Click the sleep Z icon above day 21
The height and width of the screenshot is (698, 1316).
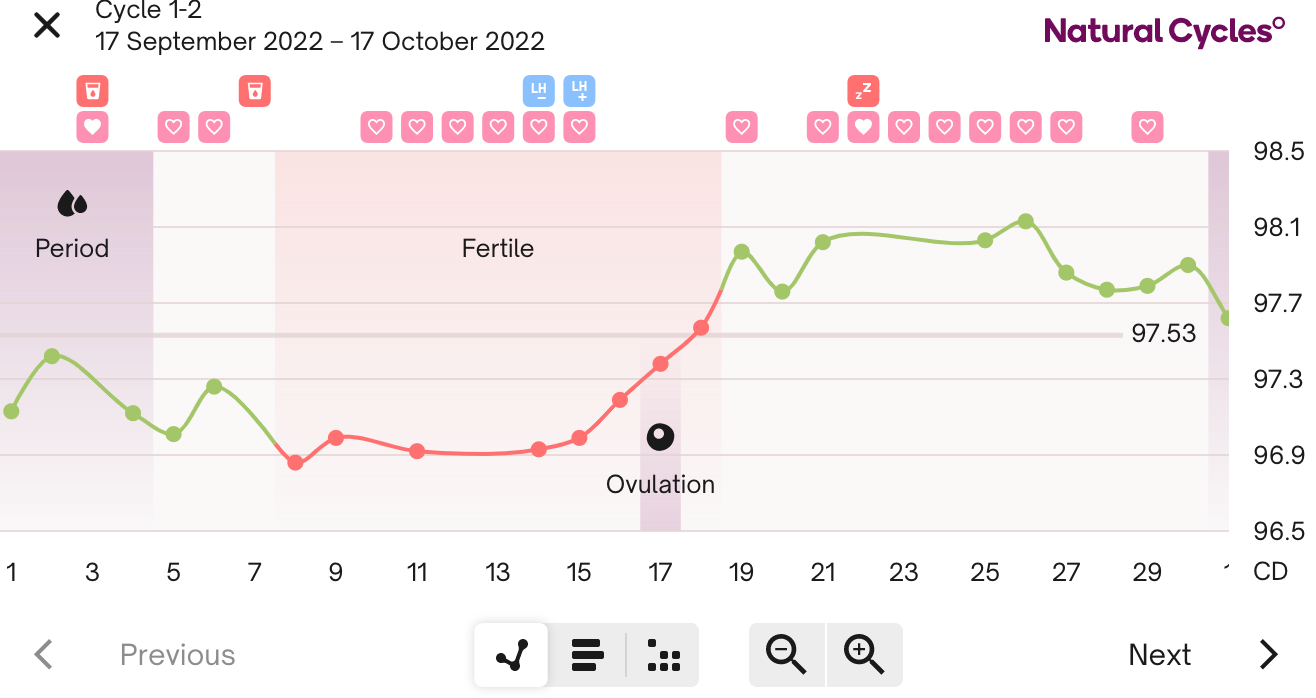pos(863,91)
